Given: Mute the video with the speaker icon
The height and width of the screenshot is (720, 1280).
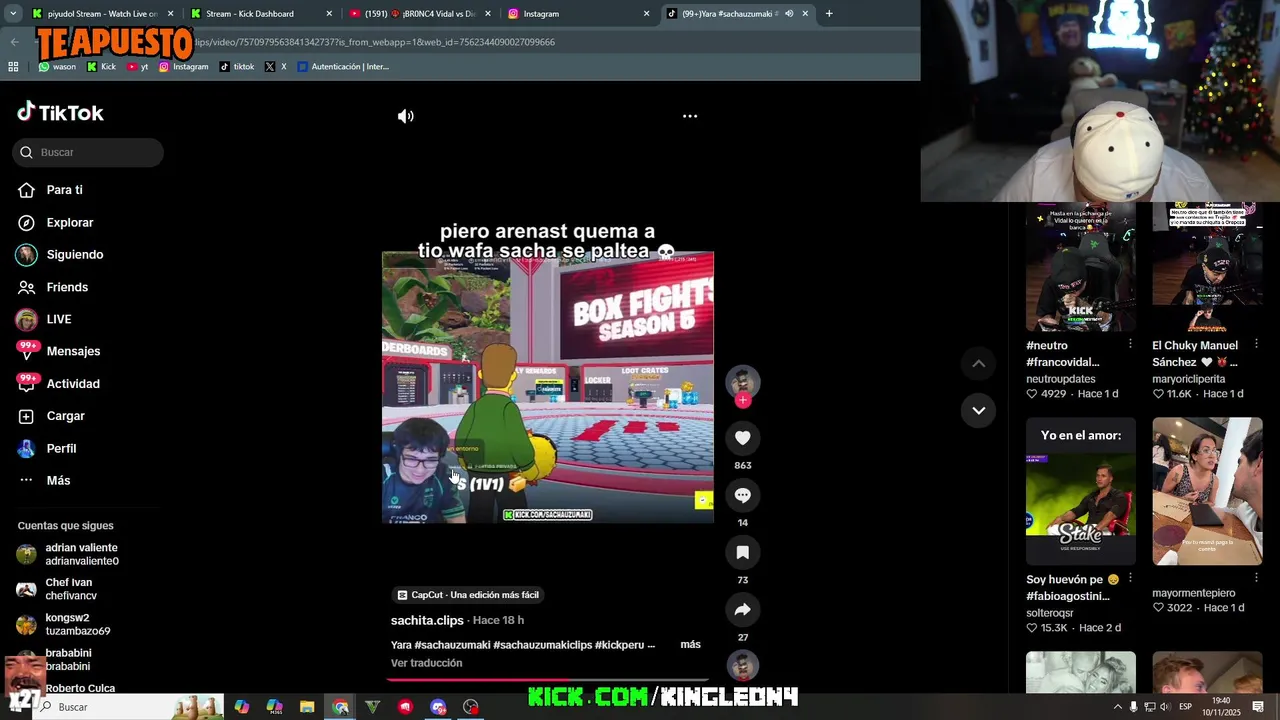Looking at the screenshot, I should click(405, 116).
